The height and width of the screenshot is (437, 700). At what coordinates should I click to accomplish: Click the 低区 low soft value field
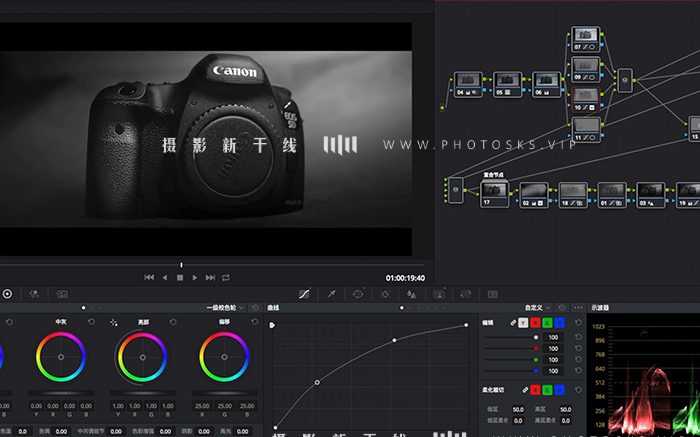tap(518, 409)
